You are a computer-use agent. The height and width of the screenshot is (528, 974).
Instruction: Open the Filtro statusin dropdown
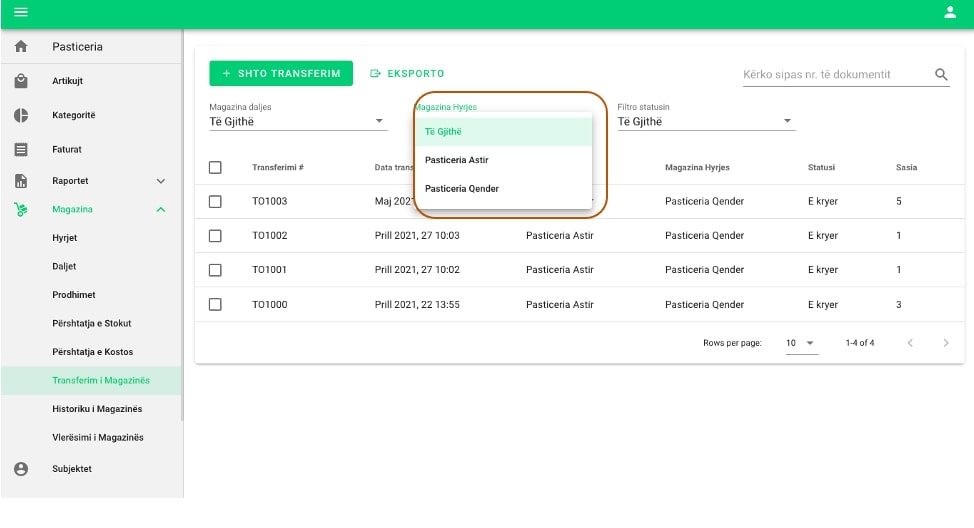pos(705,121)
